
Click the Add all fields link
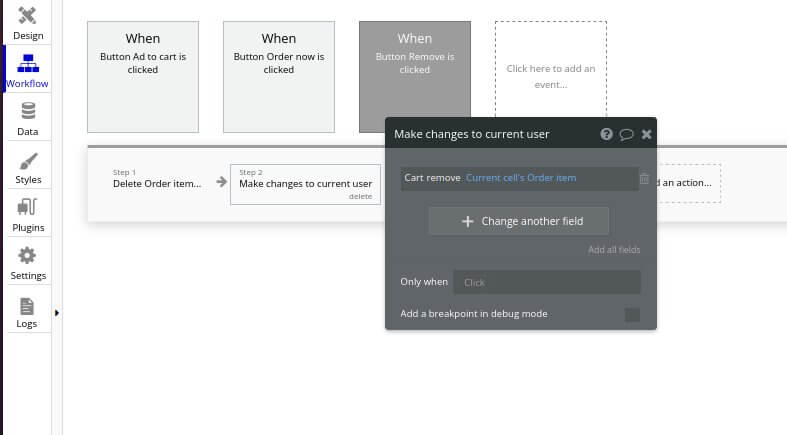(x=614, y=250)
